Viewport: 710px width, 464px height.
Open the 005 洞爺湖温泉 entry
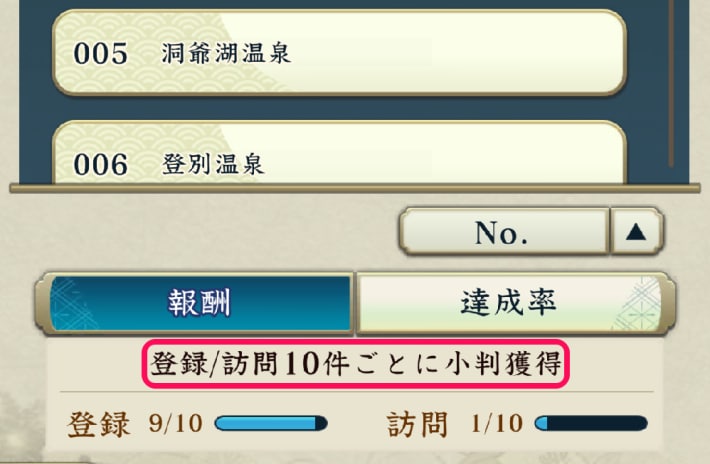(339, 53)
